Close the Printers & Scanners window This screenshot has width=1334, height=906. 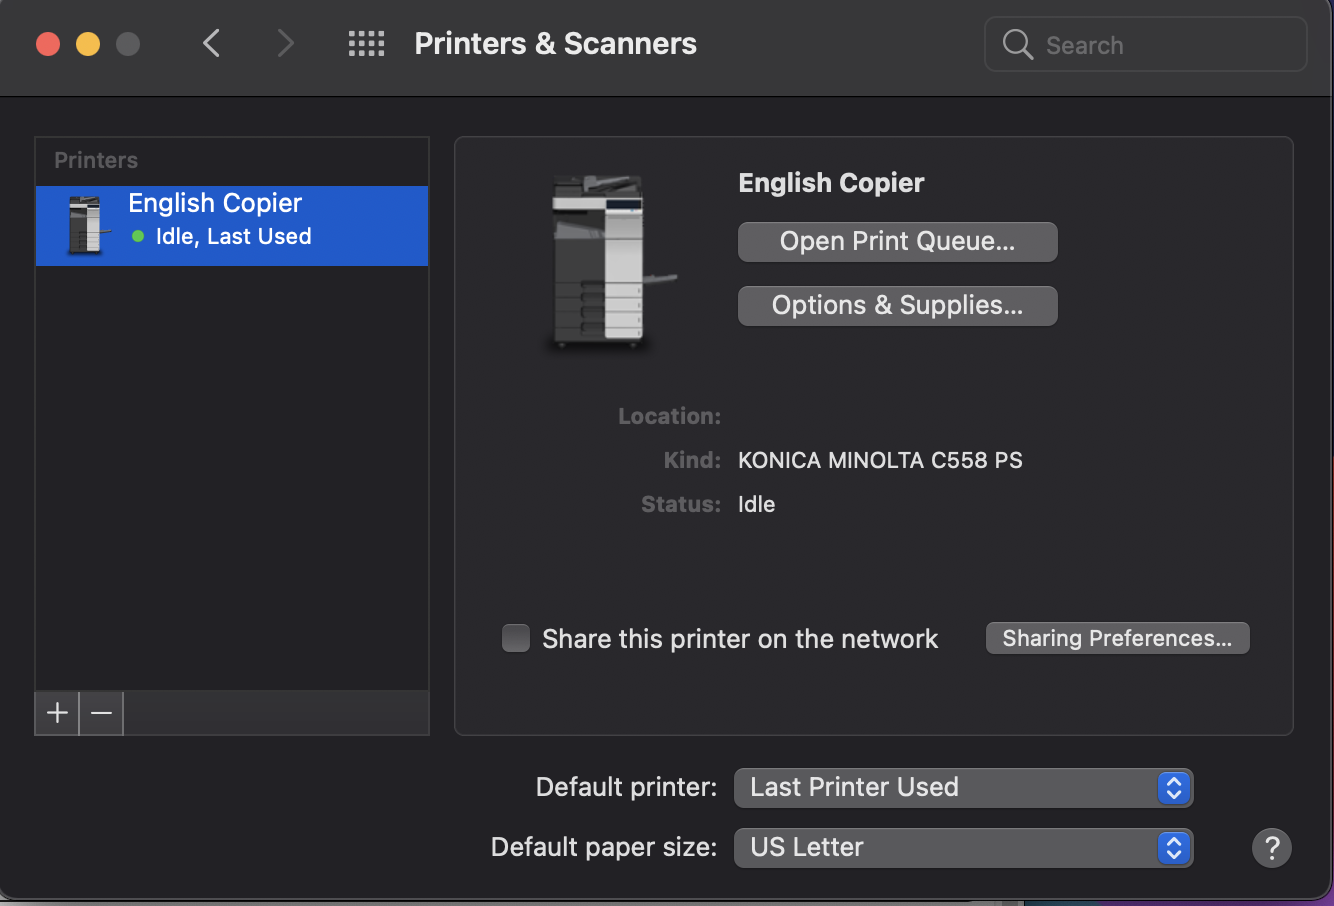click(48, 44)
